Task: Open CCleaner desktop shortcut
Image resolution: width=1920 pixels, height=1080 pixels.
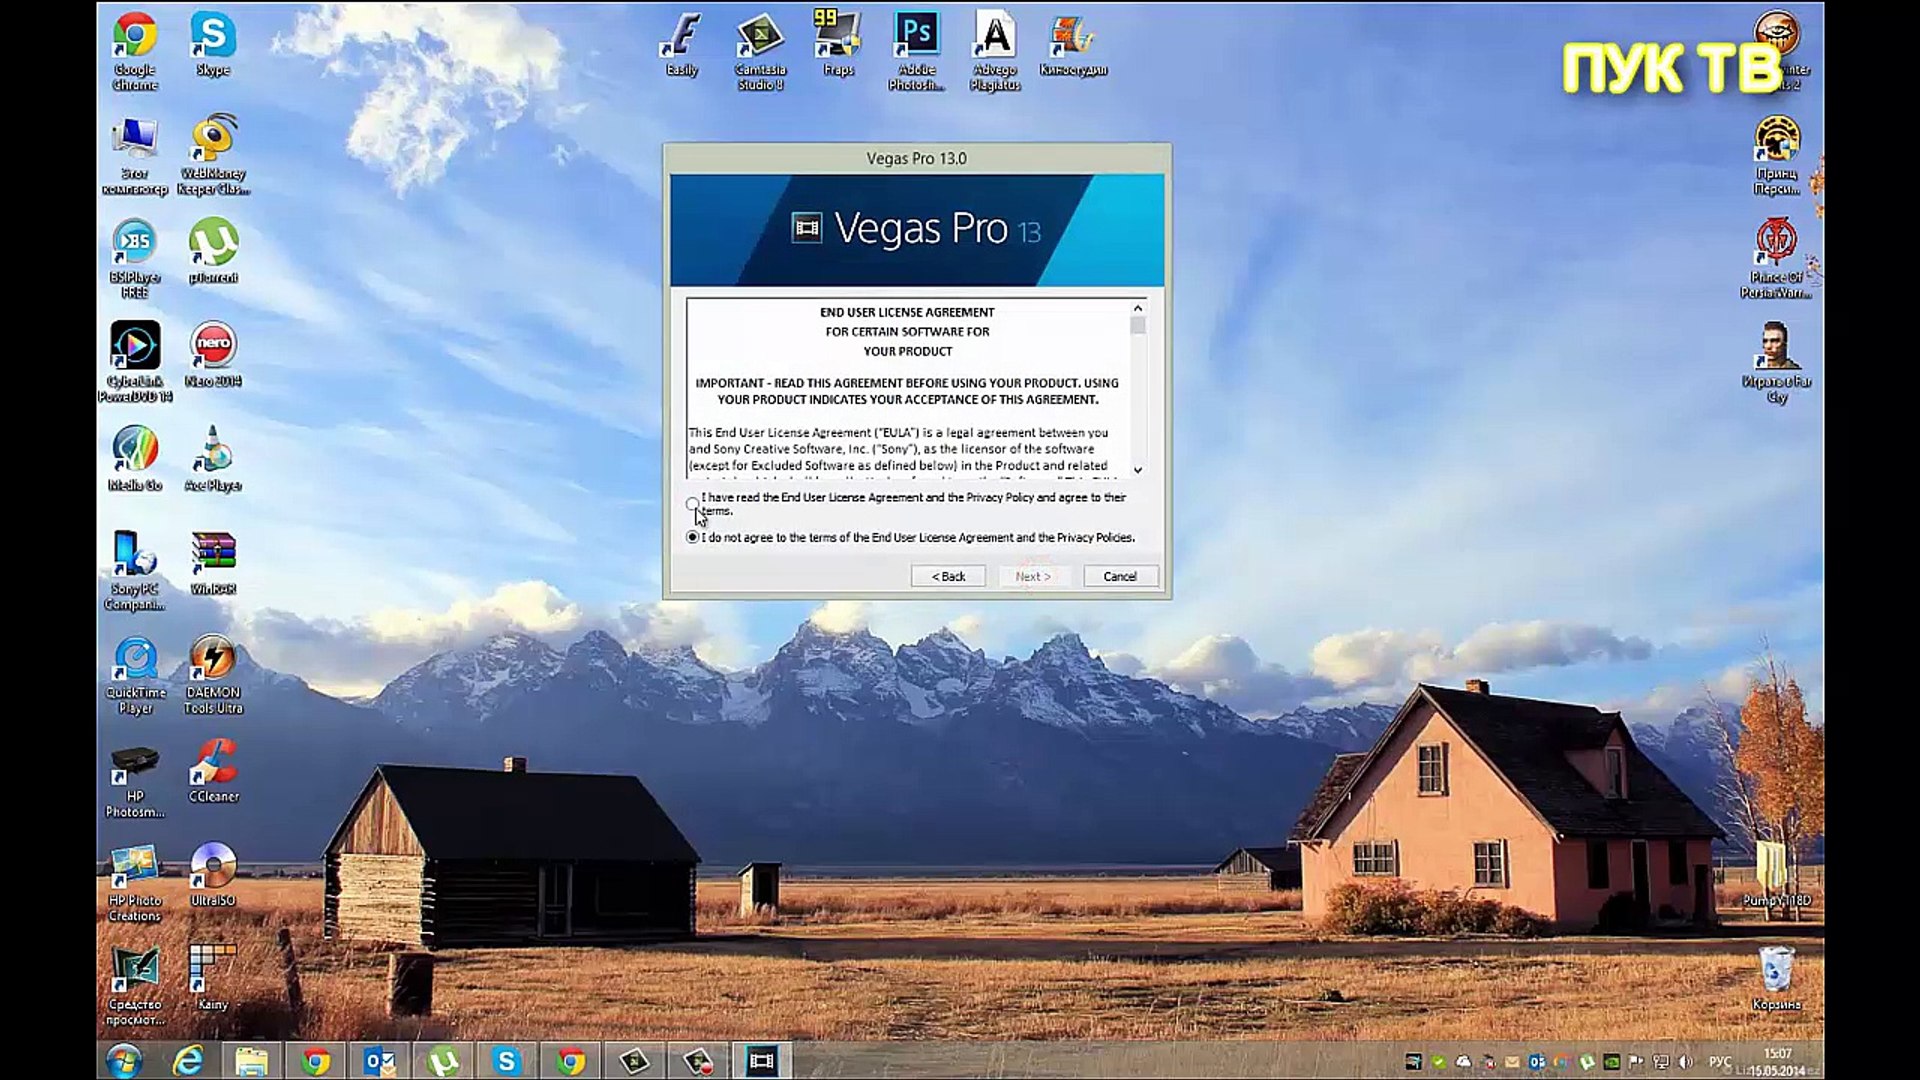Action: (x=213, y=770)
